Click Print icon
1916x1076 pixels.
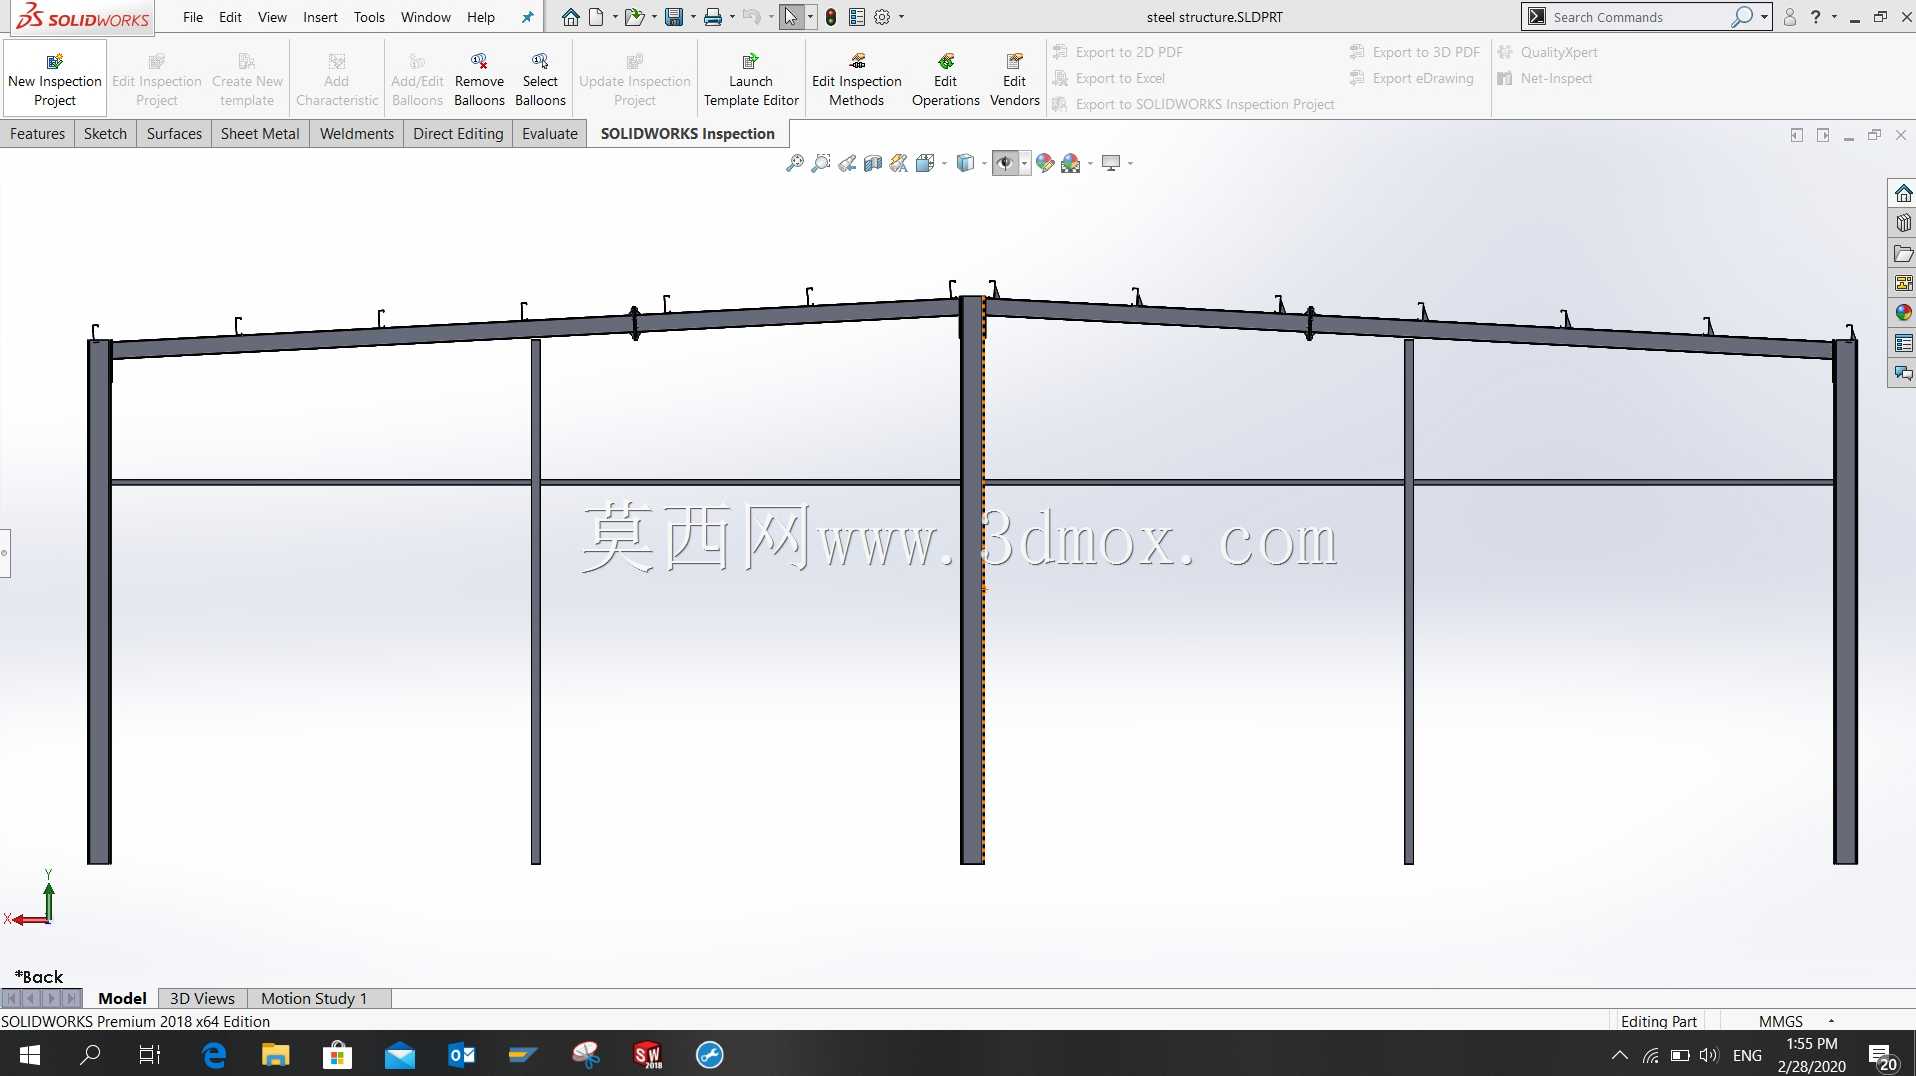[713, 17]
